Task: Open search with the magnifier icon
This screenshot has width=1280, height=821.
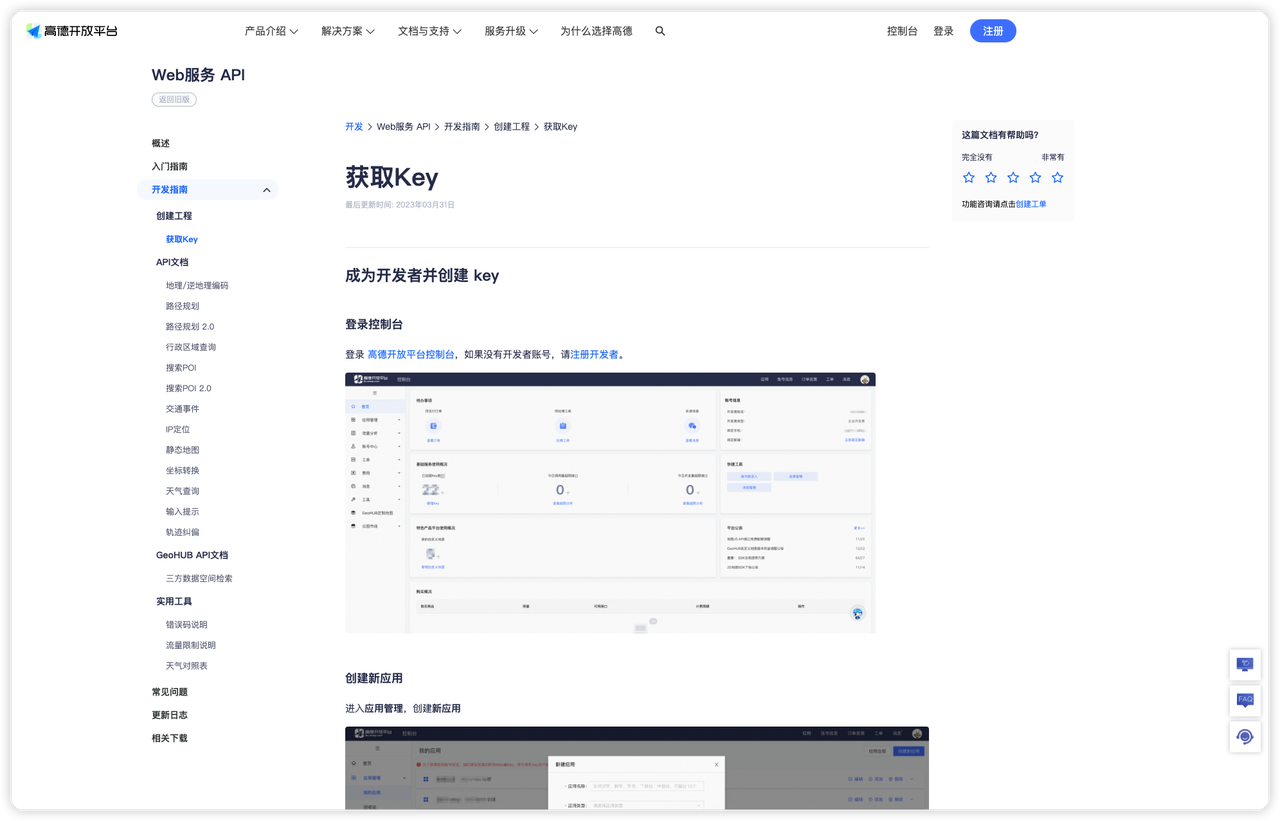Action: point(660,31)
